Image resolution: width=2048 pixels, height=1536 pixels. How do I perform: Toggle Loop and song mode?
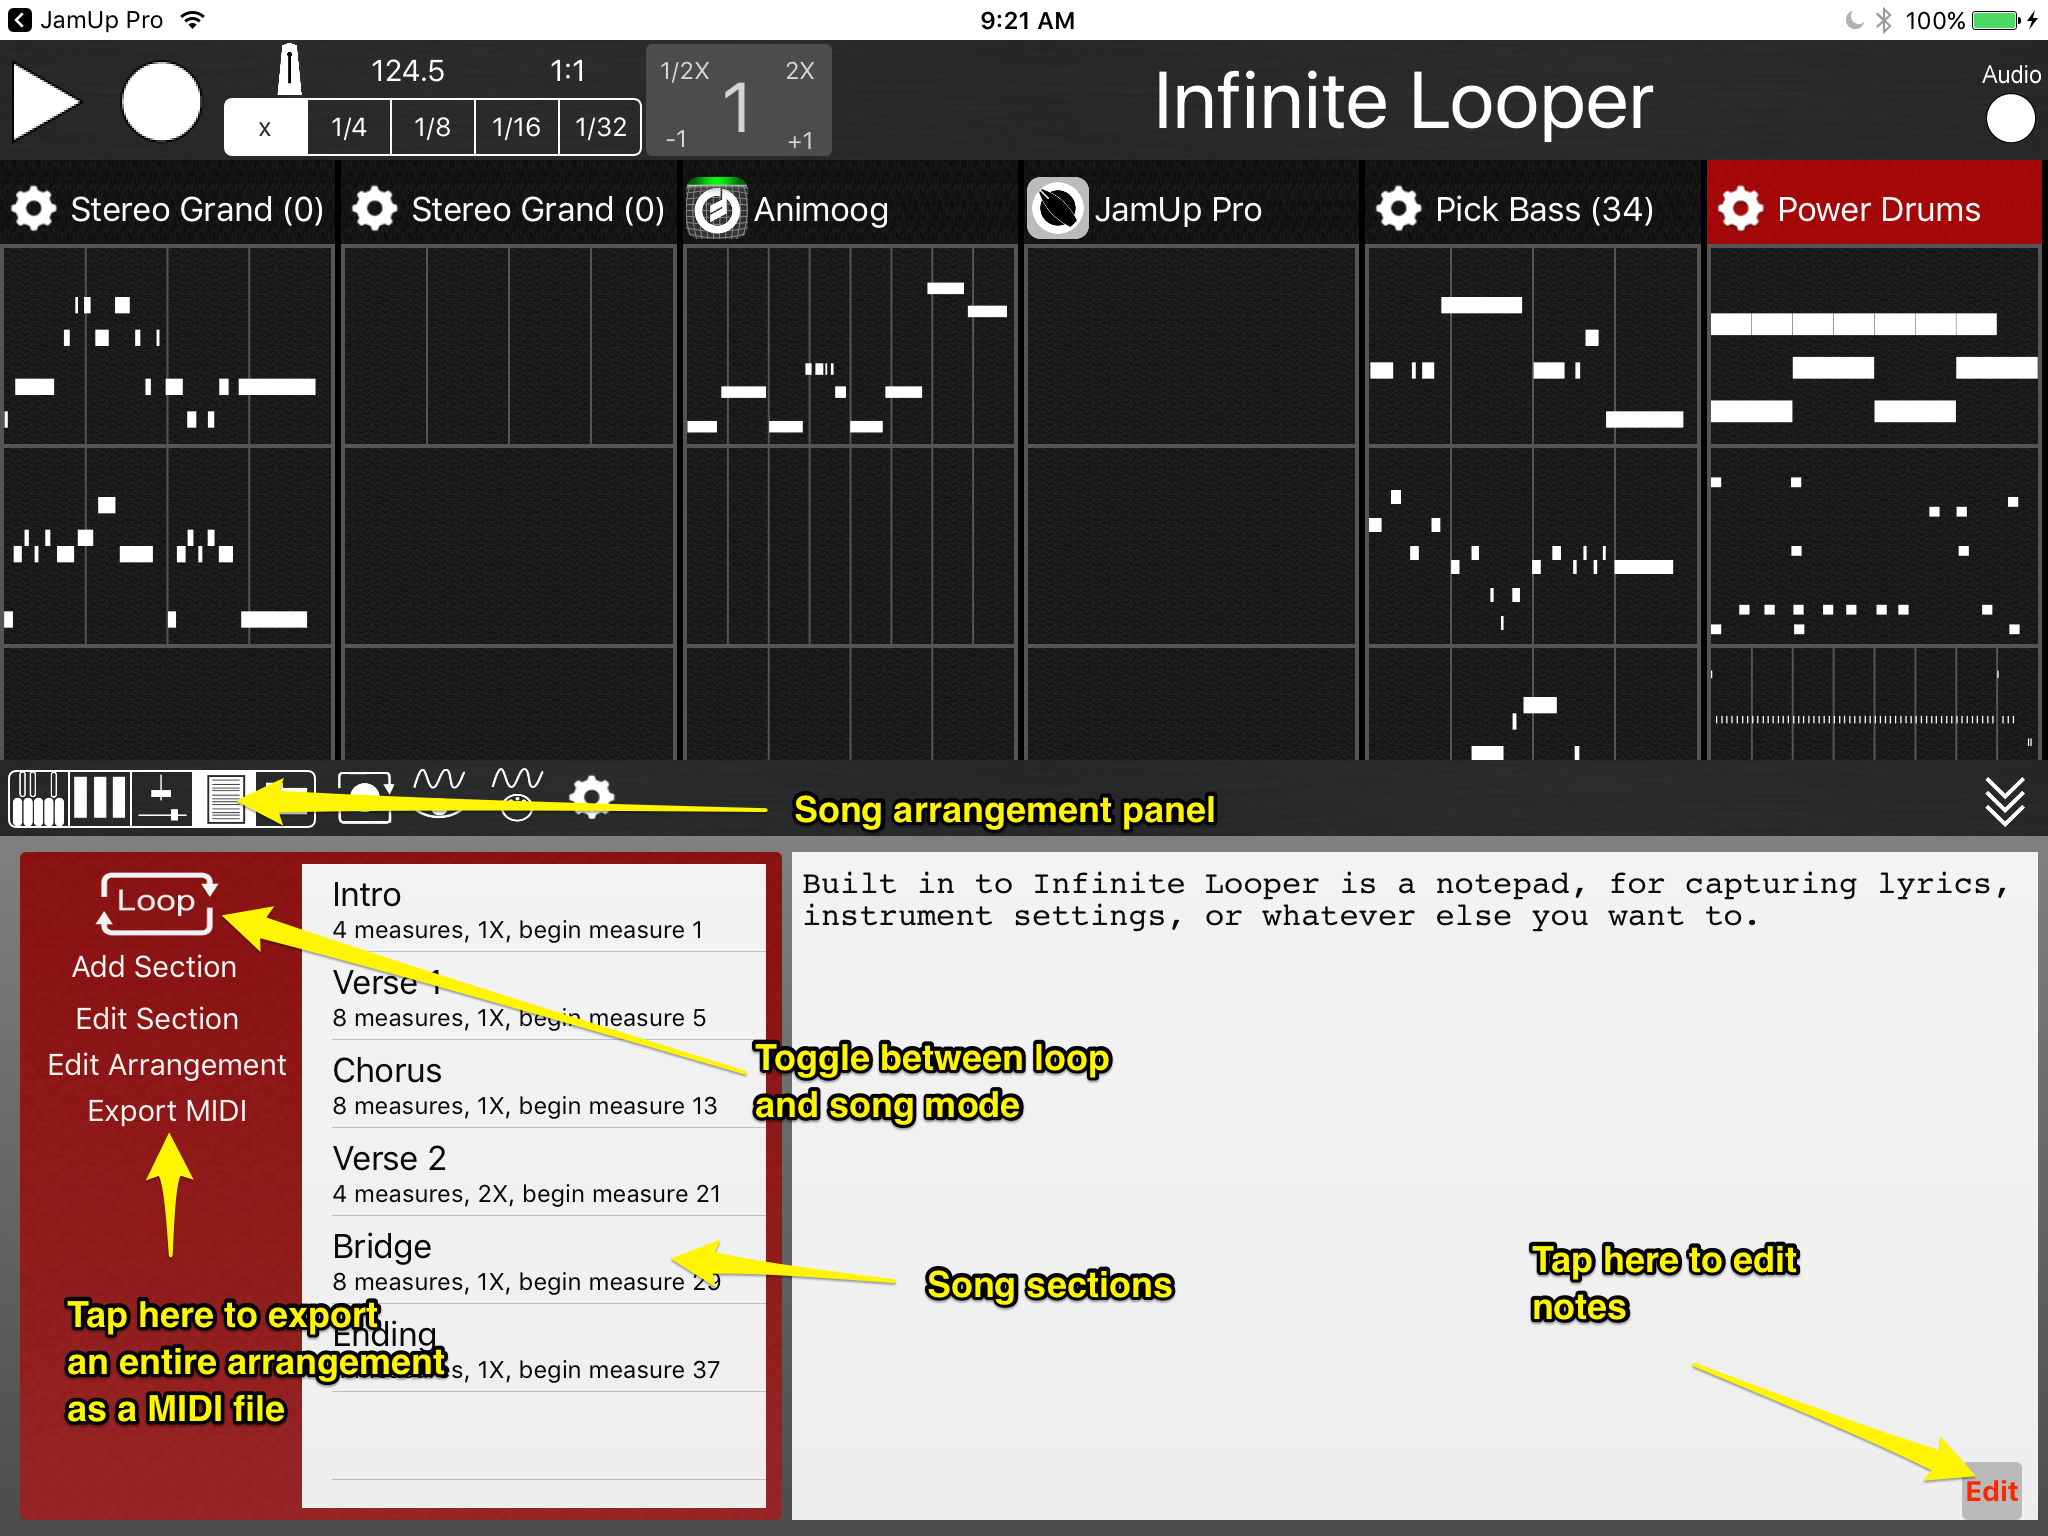[156, 903]
